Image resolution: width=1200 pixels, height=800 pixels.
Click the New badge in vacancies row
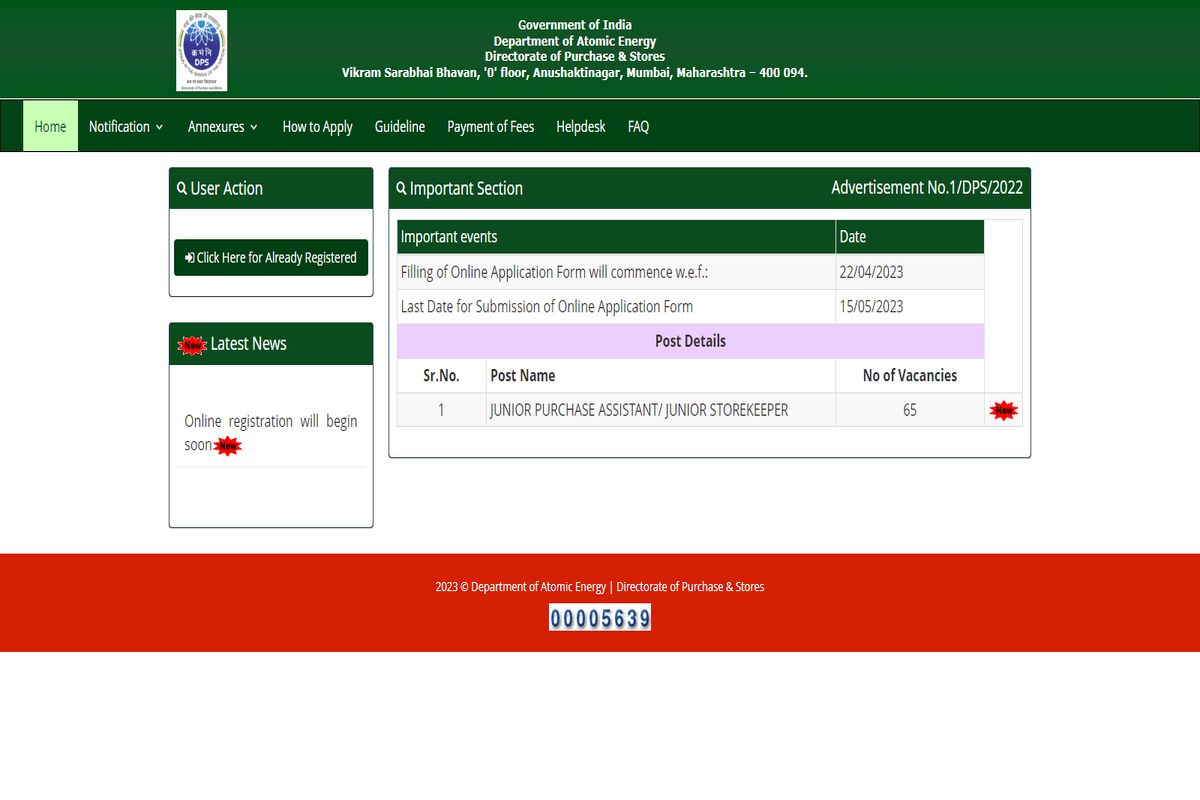point(1002,410)
